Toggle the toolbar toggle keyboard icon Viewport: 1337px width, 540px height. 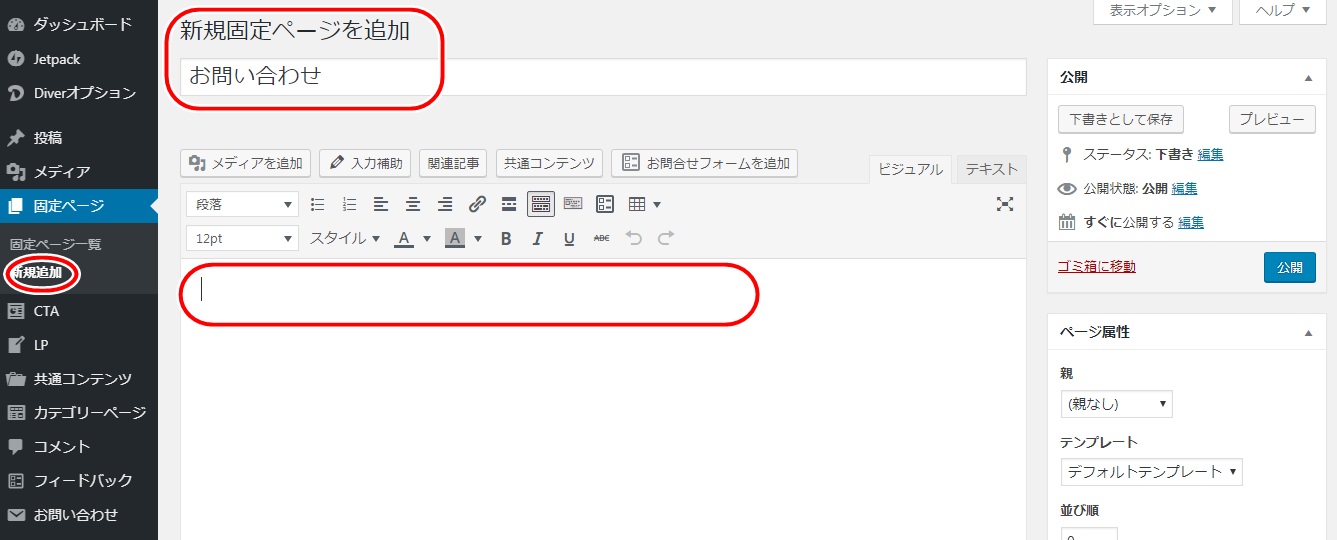[x=541, y=204]
